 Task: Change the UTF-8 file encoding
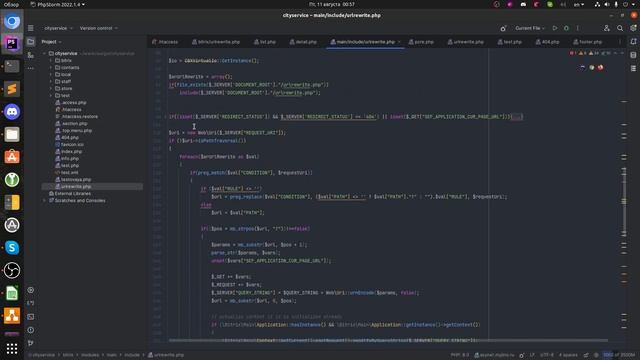[x=547, y=355]
